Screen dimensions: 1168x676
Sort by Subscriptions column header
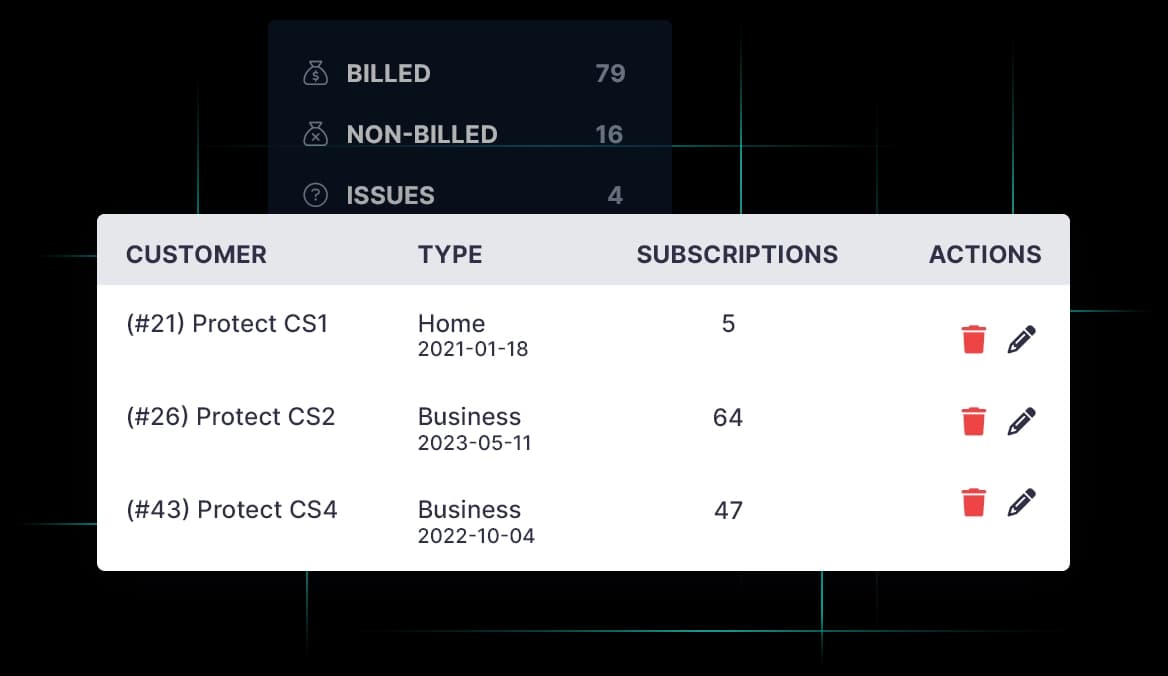click(737, 254)
